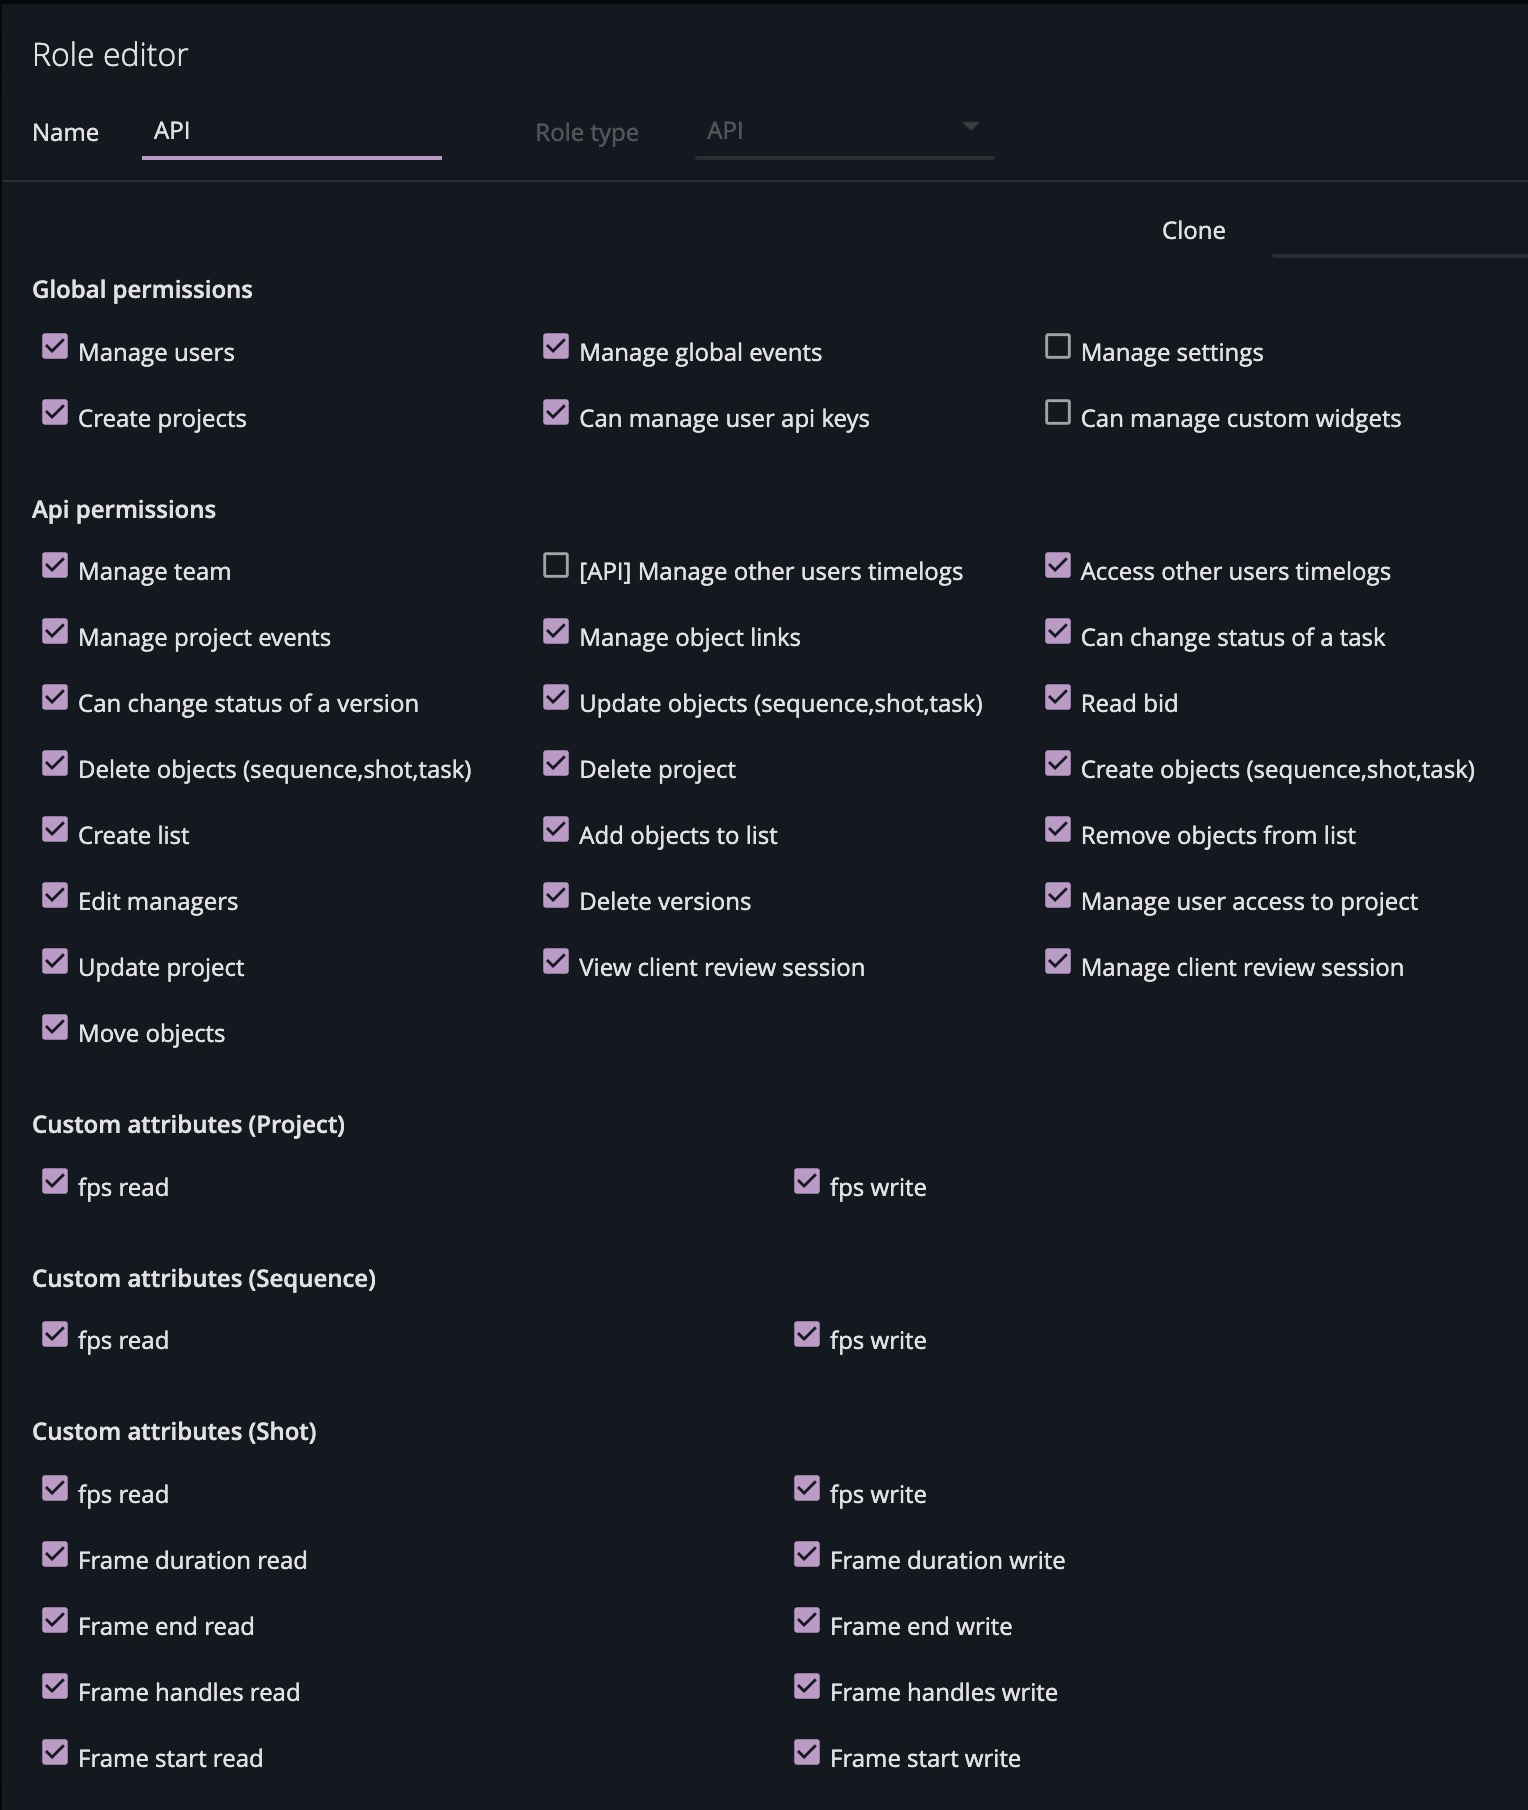This screenshot has height=1810, width=1528.
Task: Enable the Manage settings permission
Action: 1057,347
